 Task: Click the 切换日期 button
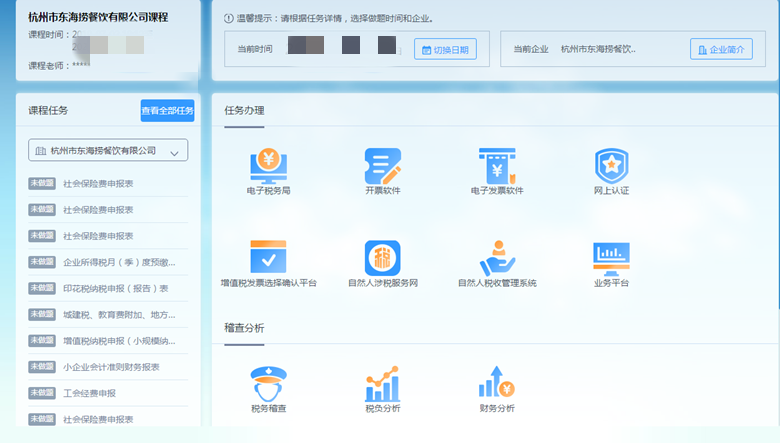445,49
